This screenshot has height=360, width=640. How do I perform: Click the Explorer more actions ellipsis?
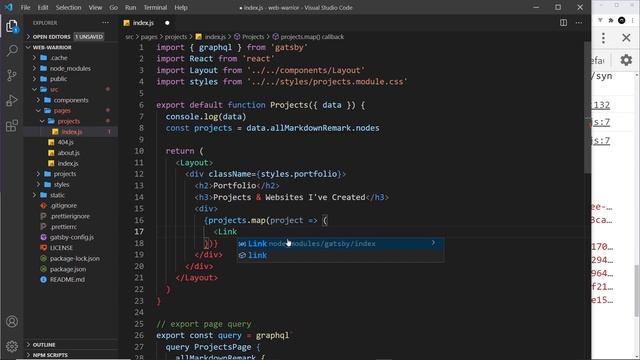(x=106, y=23)
